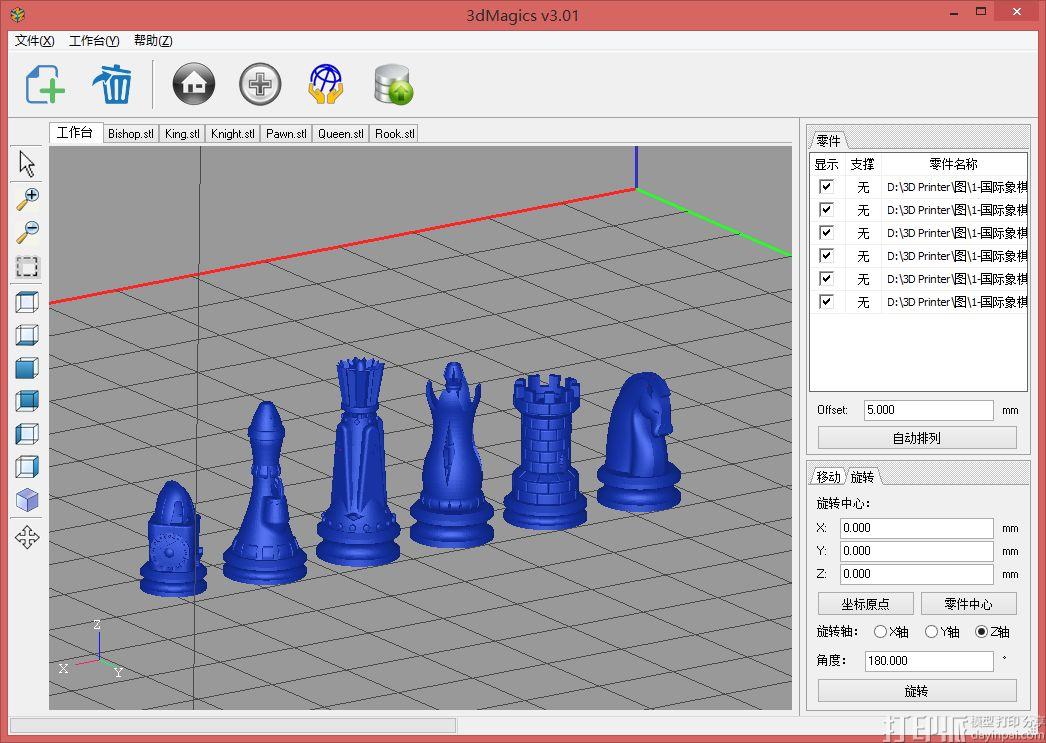Switch to the 移动 tab

pyautogui.click(x=828, y=477)
